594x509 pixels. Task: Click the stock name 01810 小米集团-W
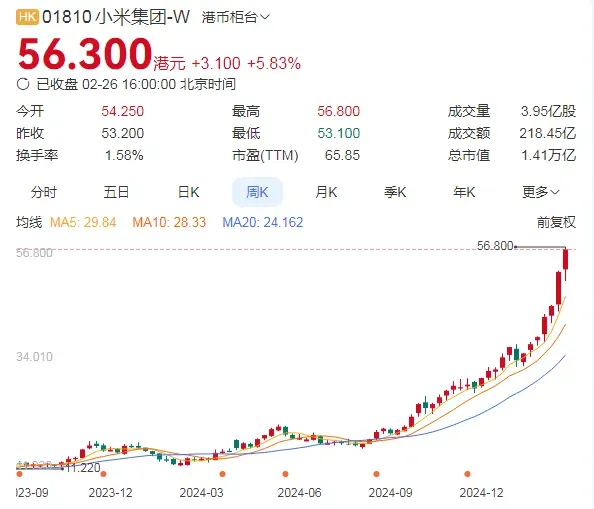(x=116, y=17)
